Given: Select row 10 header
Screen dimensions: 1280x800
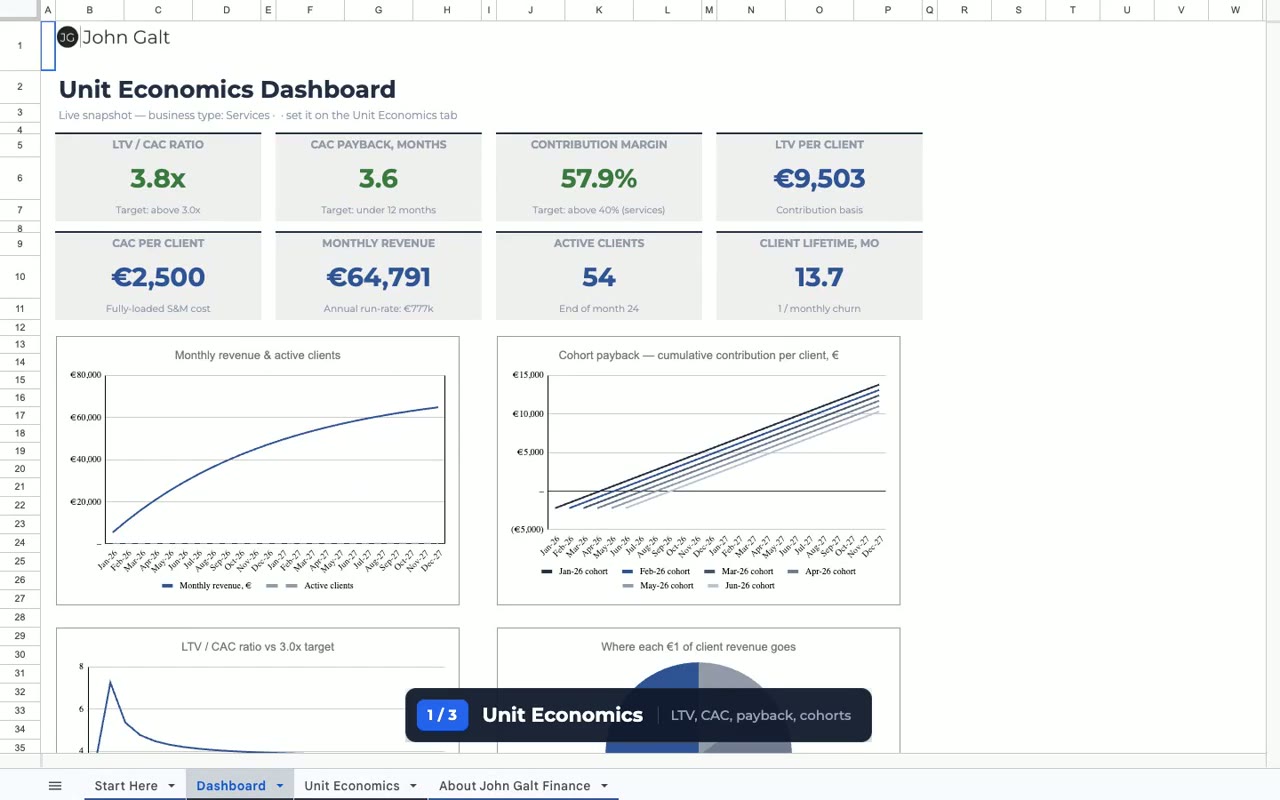Looking at the screenshot, I should (20, 277).
